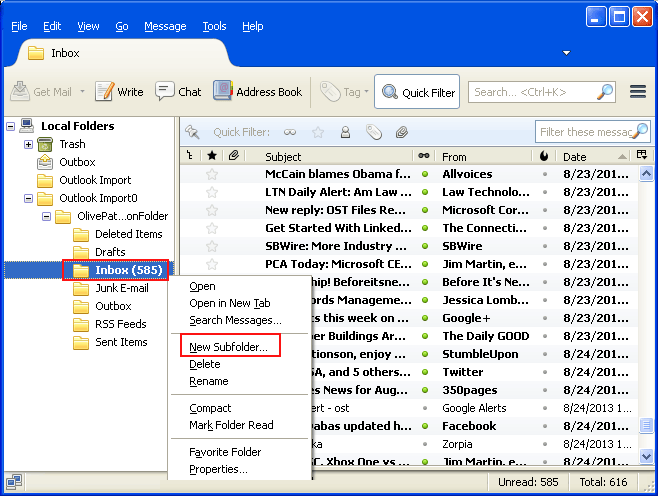This screenshot has width=658, height=496.
Task: Toggle read status dot of Facebook message
Action: click(x=425, y=426)
